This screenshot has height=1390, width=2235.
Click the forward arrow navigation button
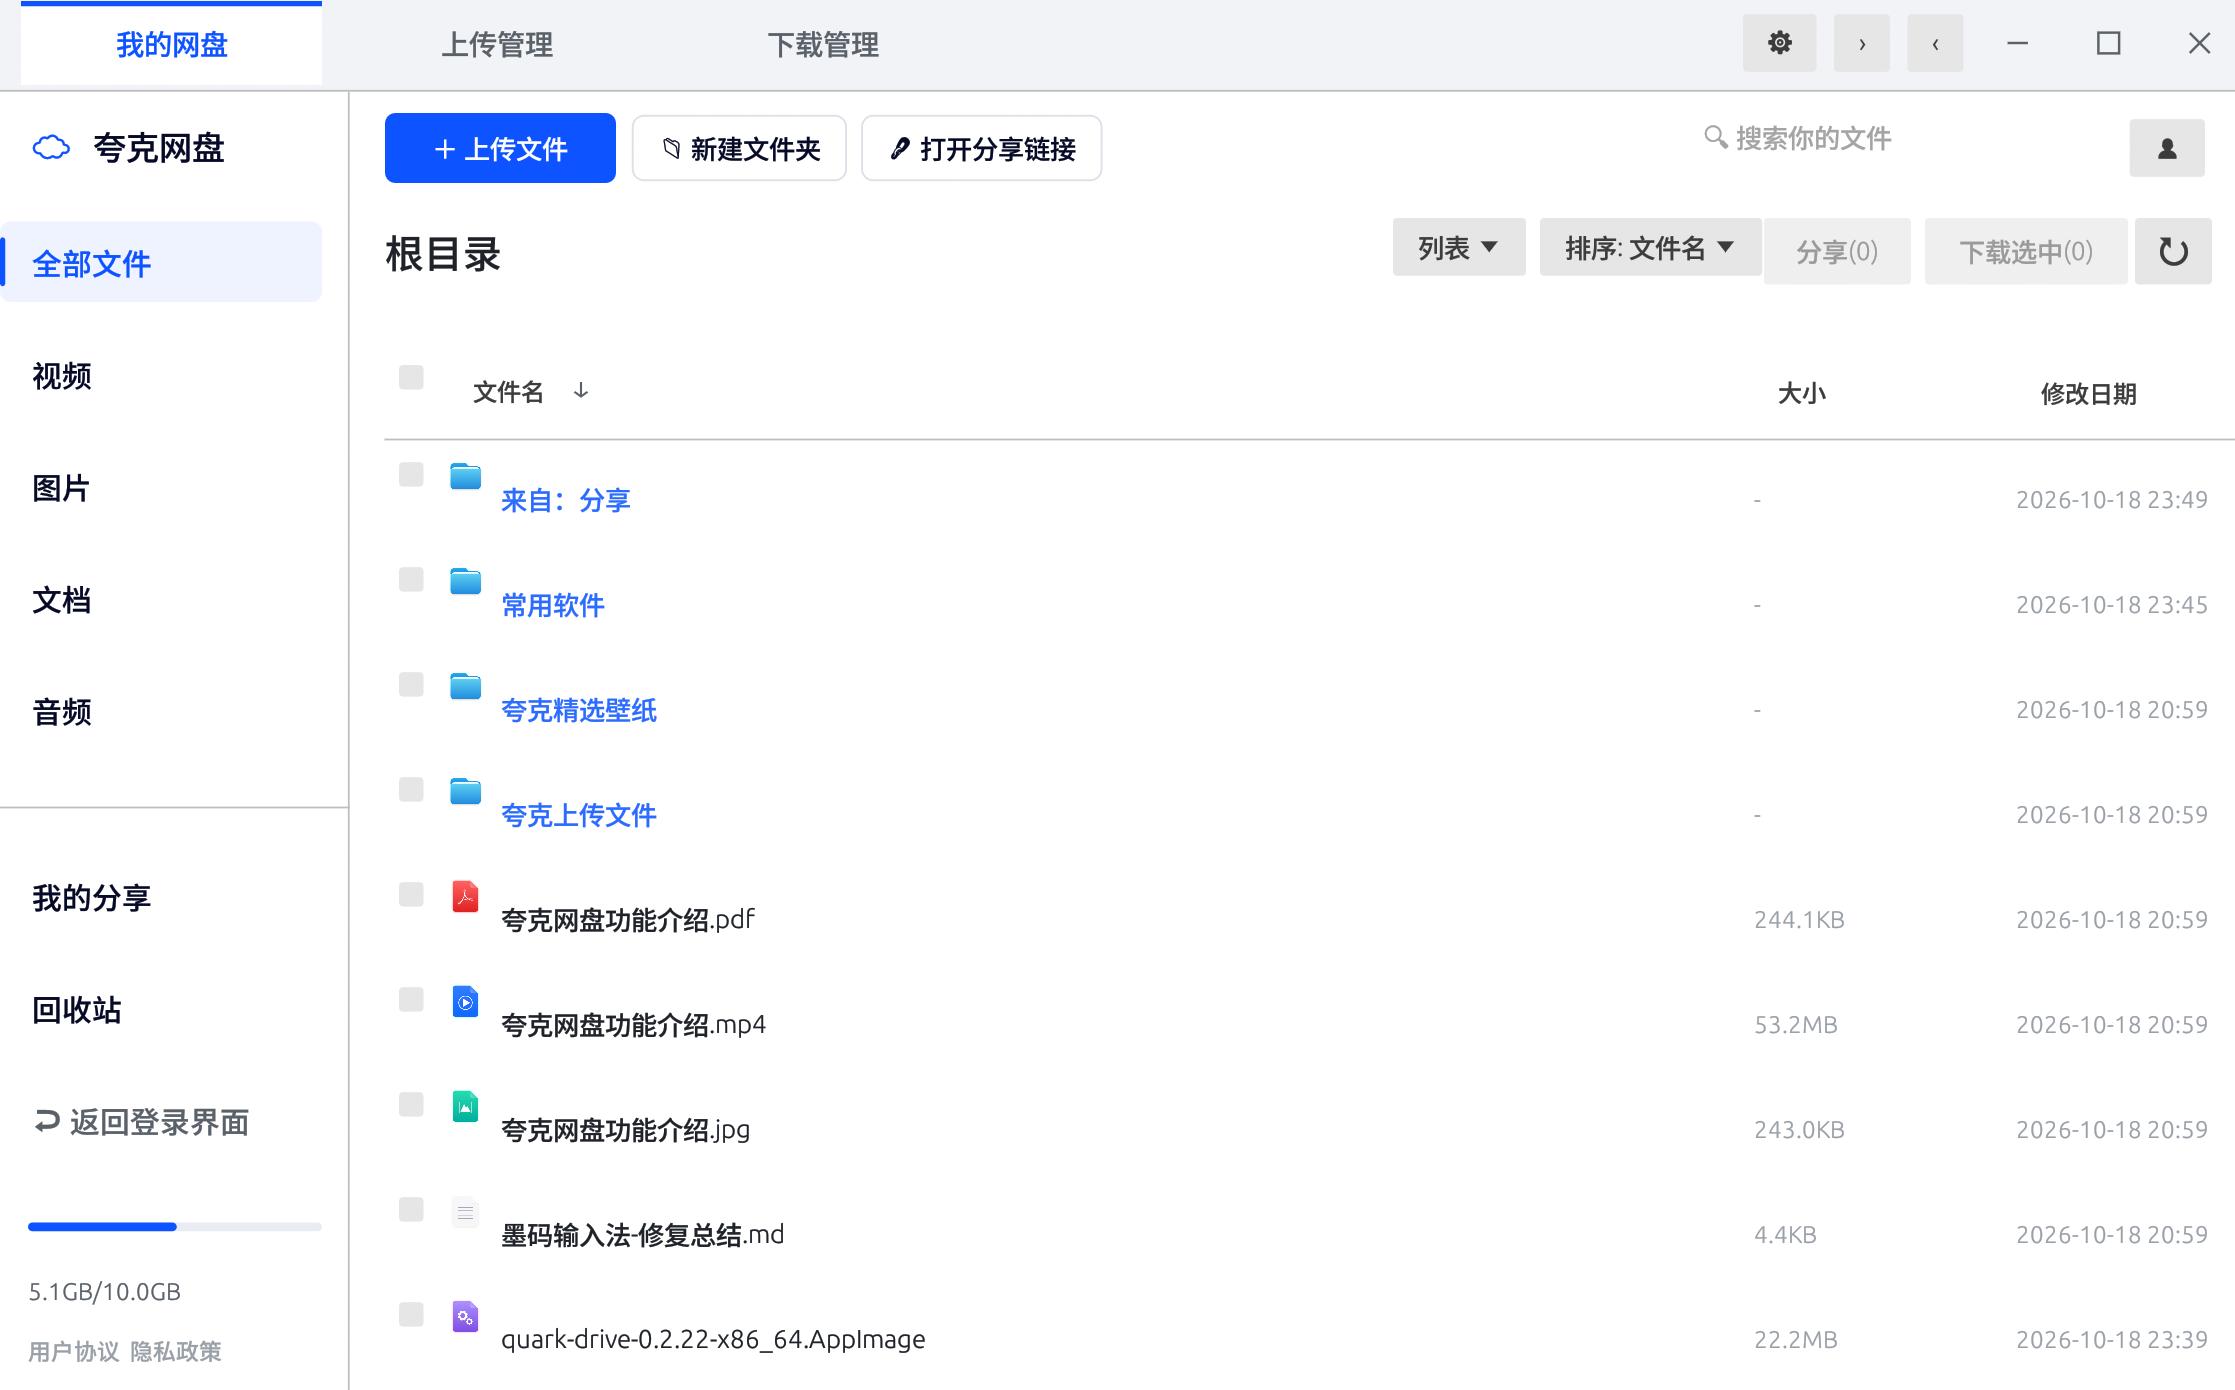click(x=1861, y=43)
